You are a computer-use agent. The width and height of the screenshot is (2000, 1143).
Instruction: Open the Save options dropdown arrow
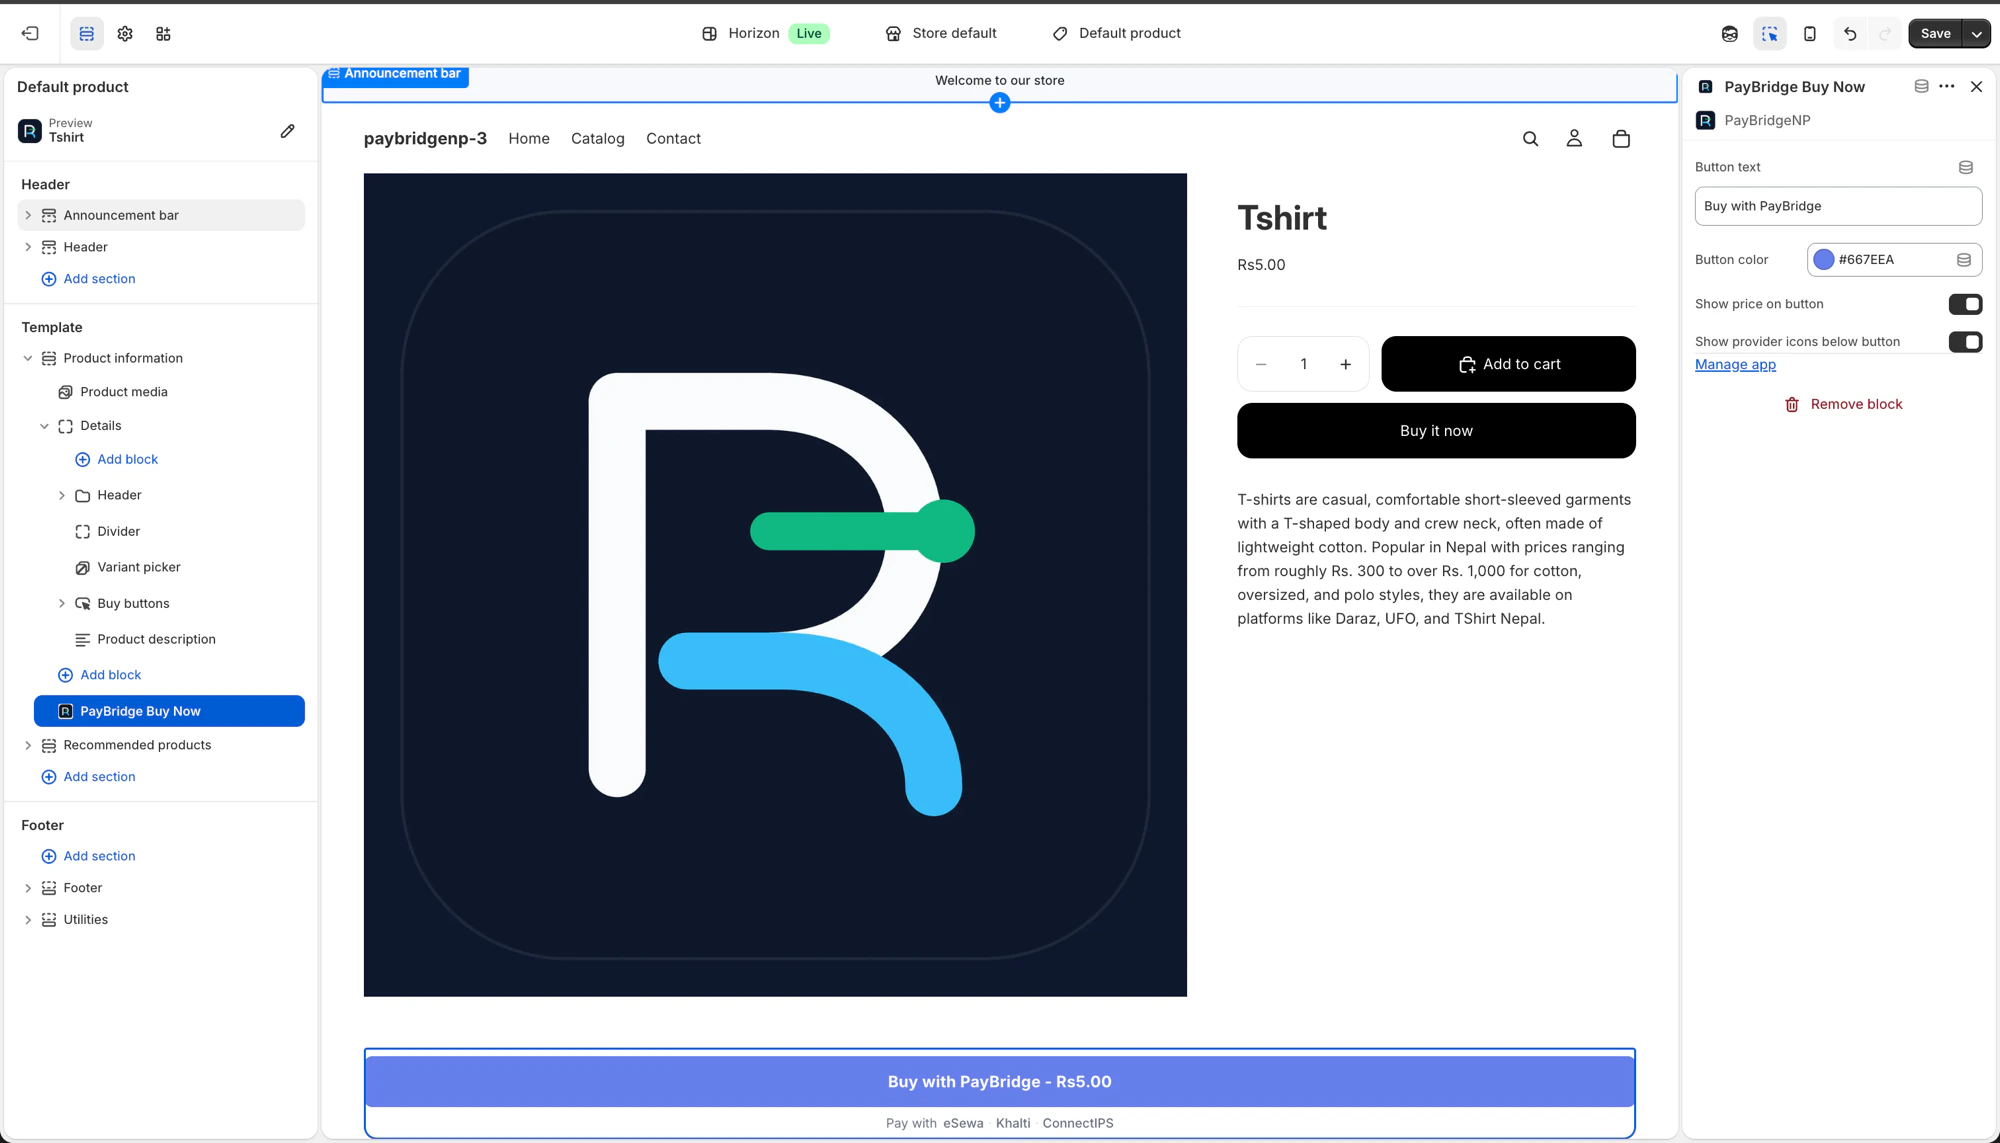pos(1977,33)
